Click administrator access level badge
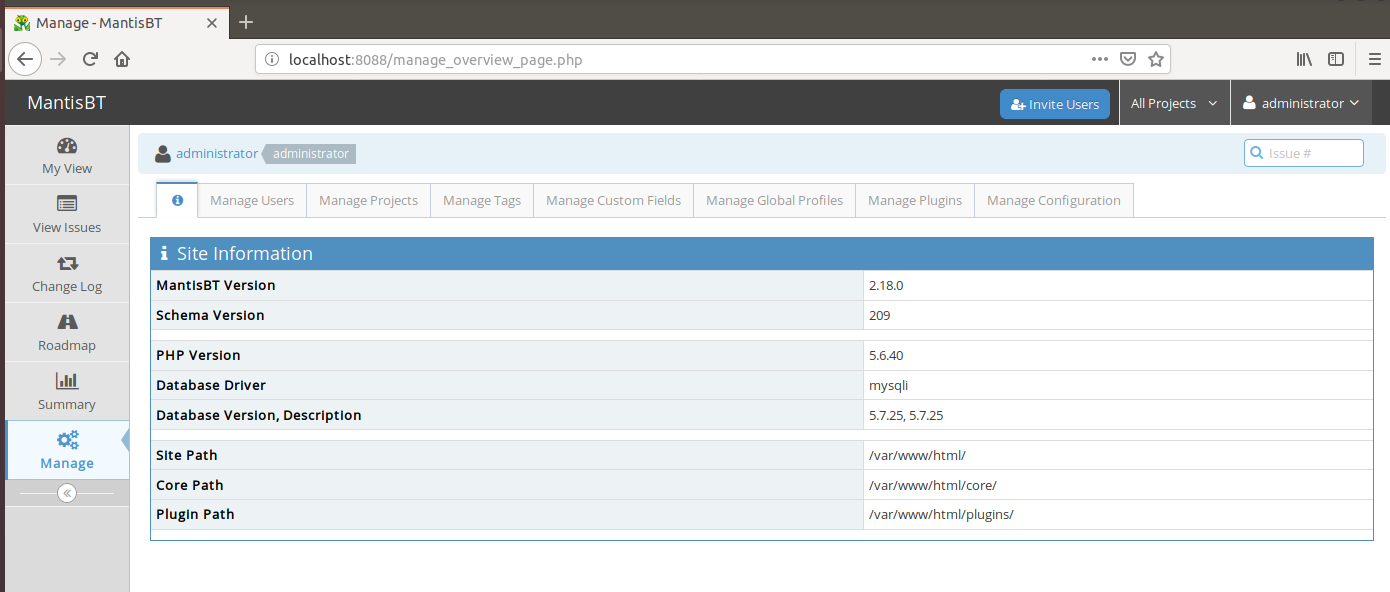 pos(310,154)
